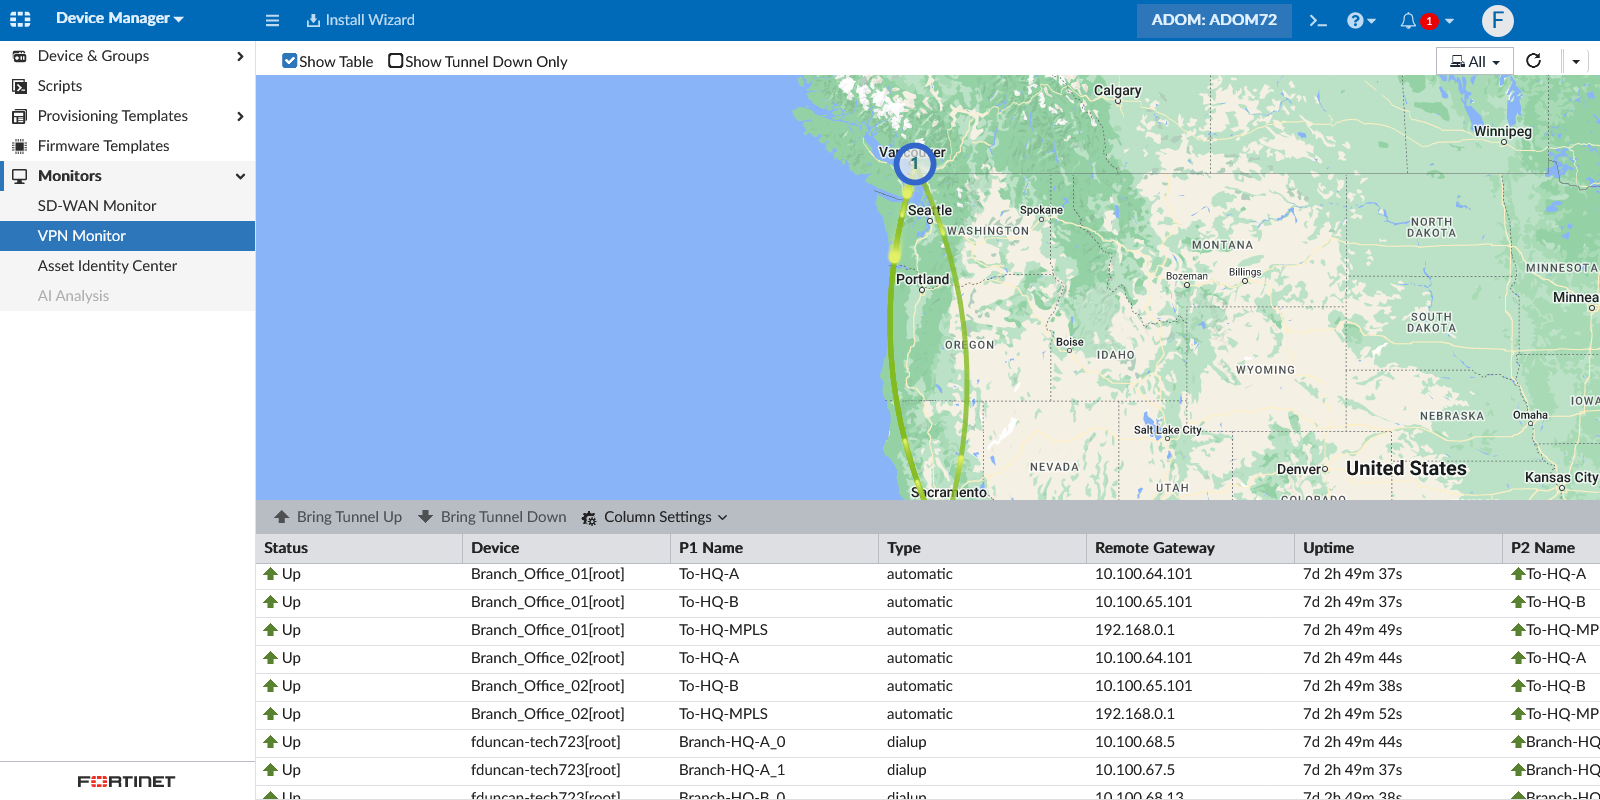The width and height of the screenshot is (1600, 800).
Task: Sort by Uptime column header
Action: 1398,548
